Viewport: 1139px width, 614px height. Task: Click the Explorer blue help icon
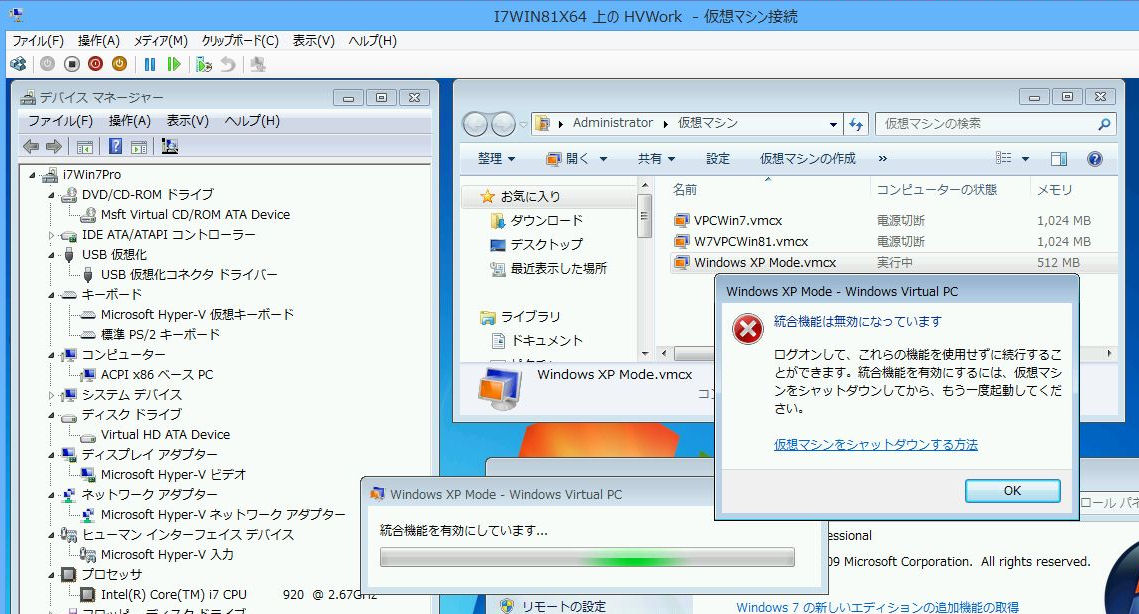click(x=1095, y=158)
